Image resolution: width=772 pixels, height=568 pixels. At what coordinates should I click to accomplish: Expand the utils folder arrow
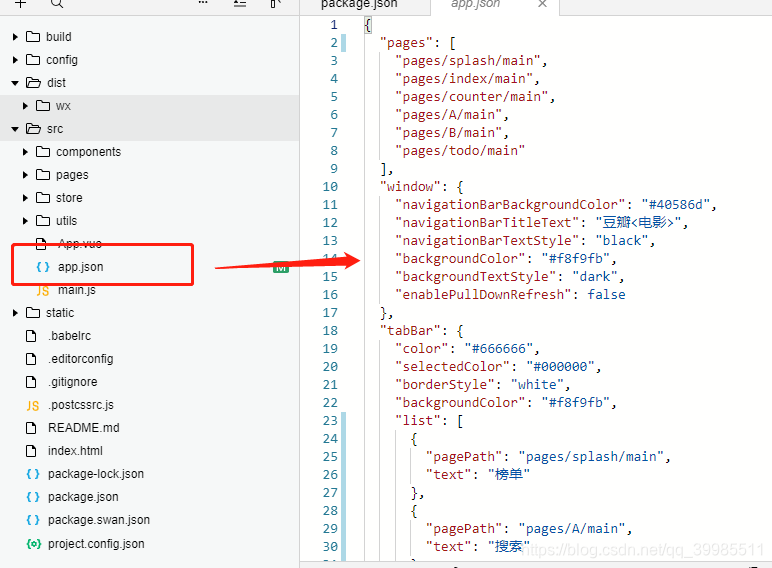25,221
